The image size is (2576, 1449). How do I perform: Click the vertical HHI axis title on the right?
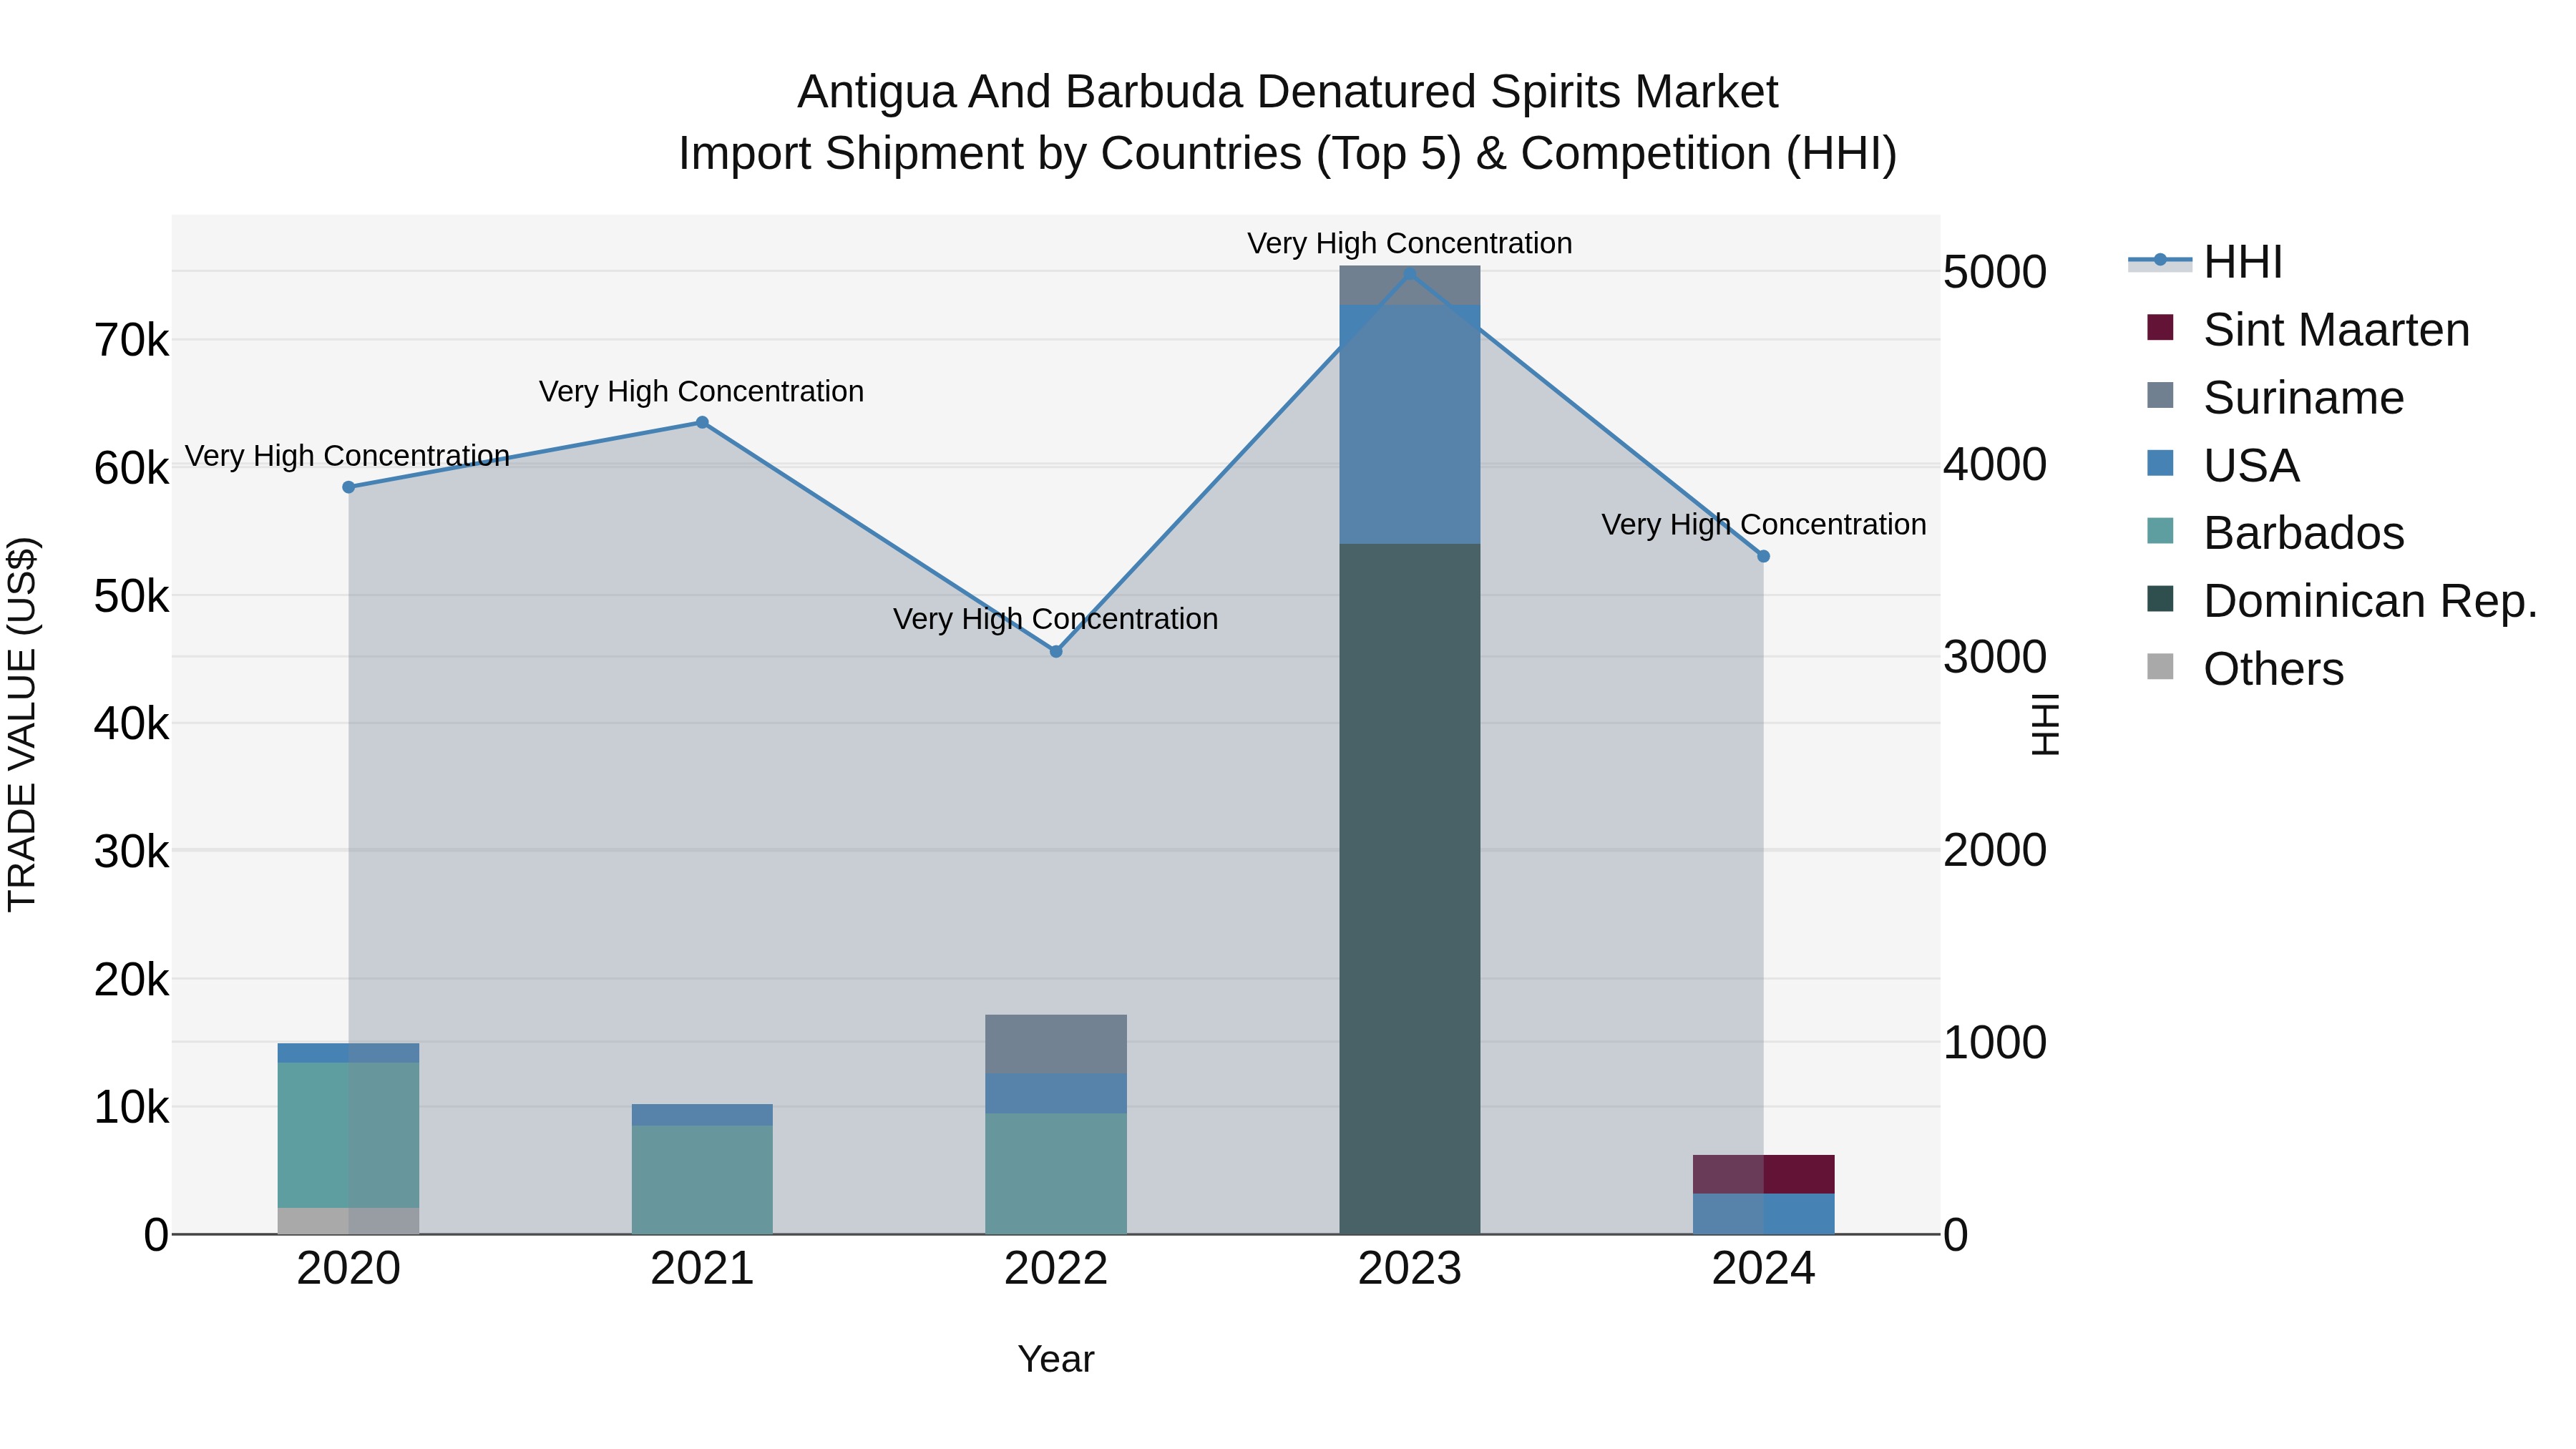click(x=2046, y=724)
